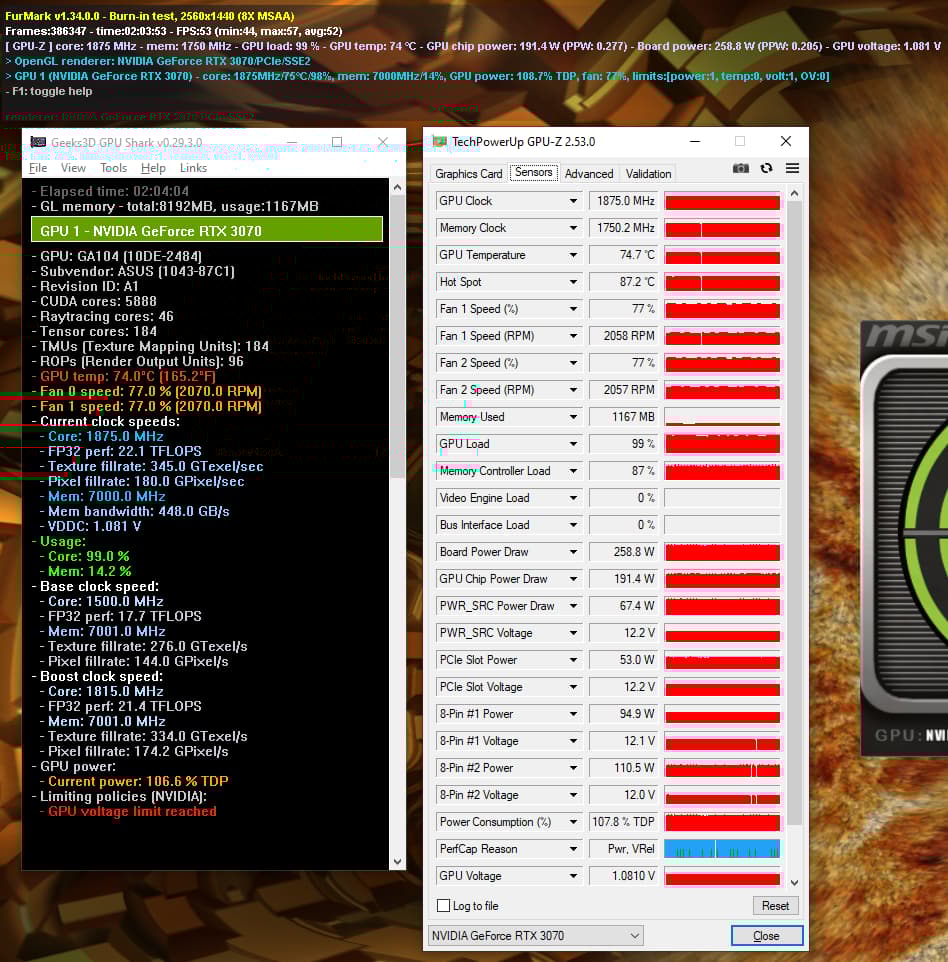Enable the Log to file checkbox
This screenshot has width=948, height=962.
[x=442, y=905]
